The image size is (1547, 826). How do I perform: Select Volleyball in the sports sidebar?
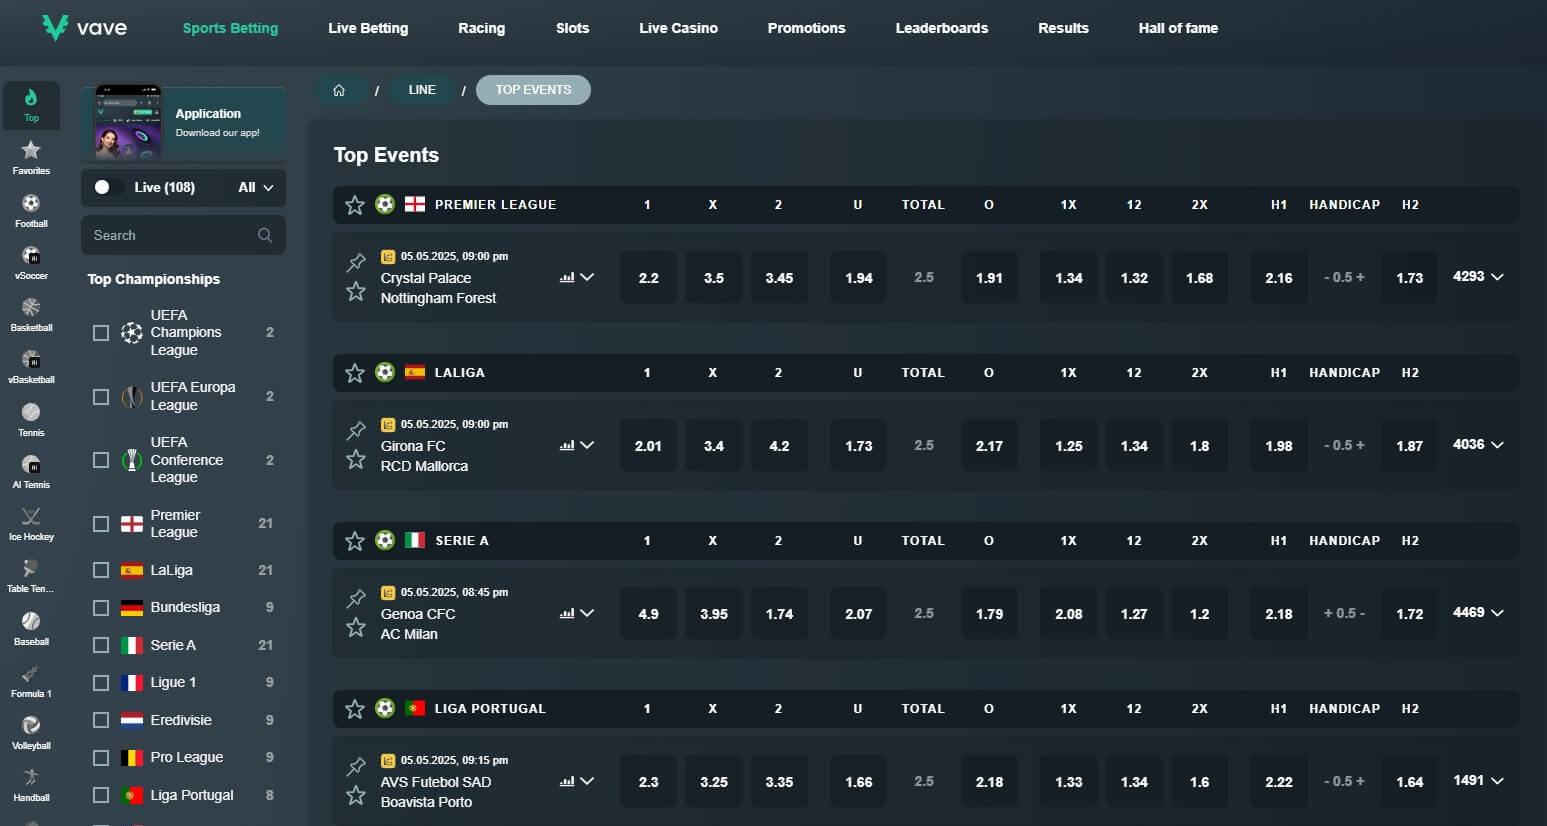[x=31, y=732]
